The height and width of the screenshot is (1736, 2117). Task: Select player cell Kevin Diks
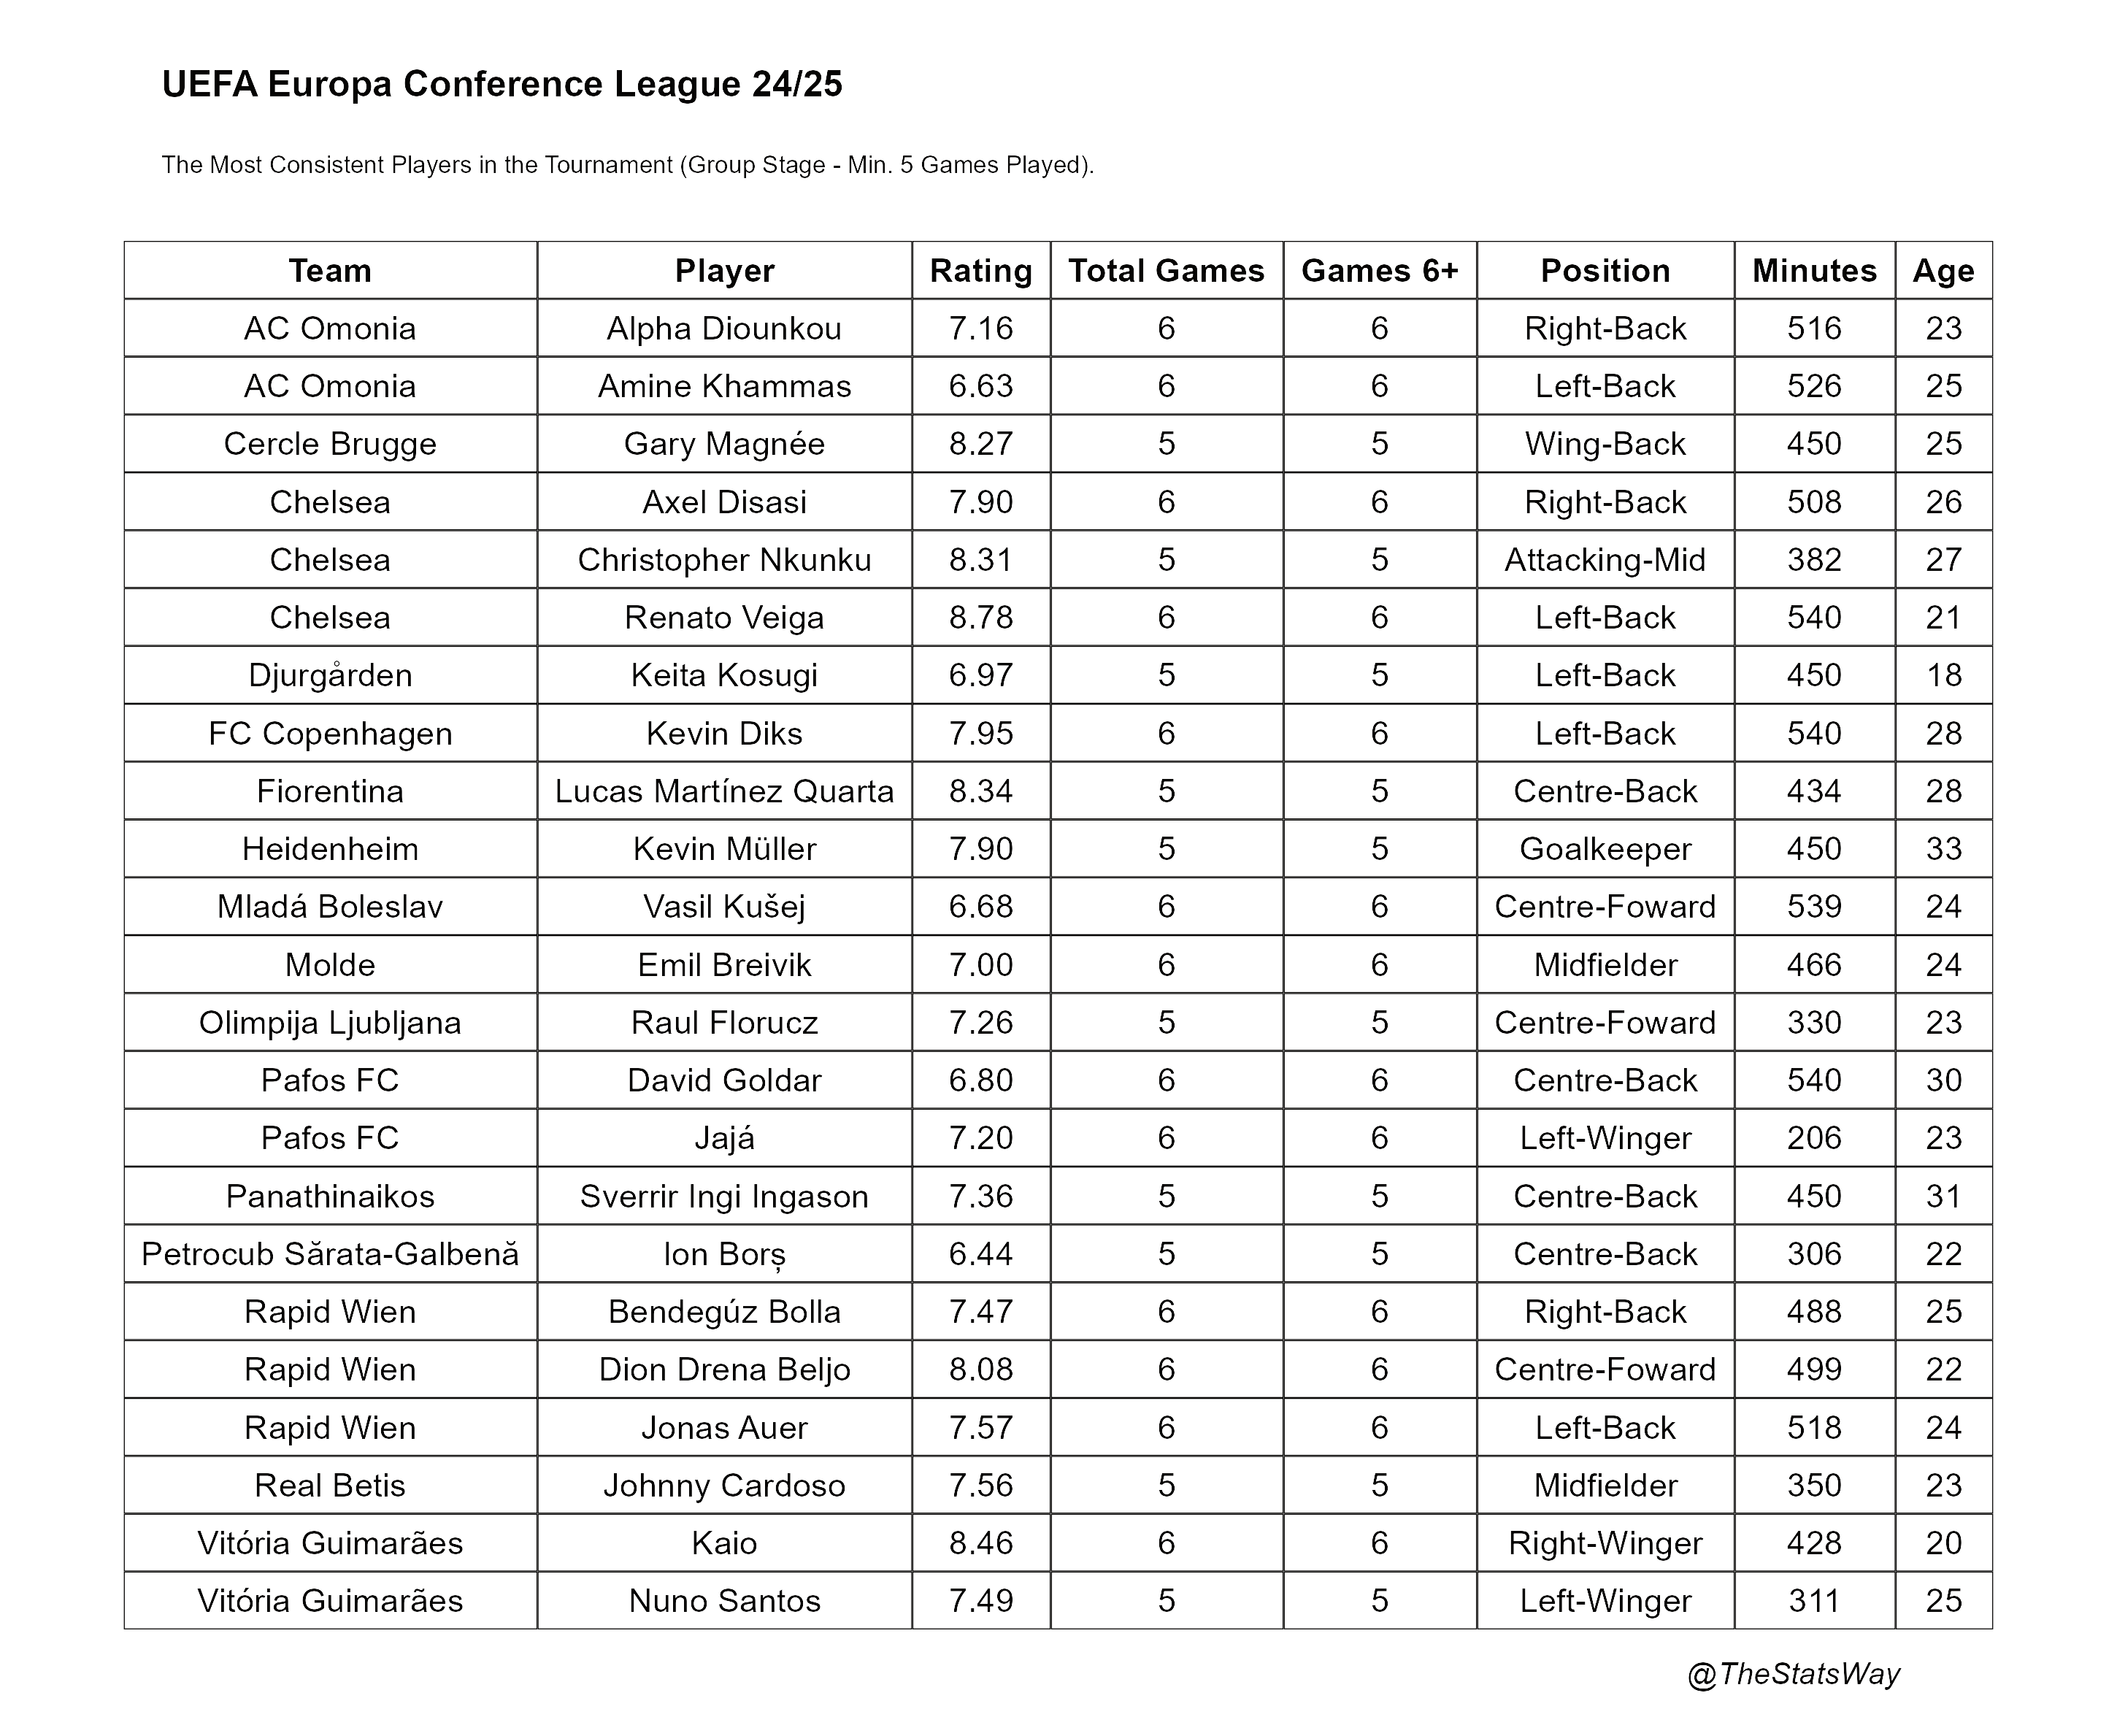(724, 734)
